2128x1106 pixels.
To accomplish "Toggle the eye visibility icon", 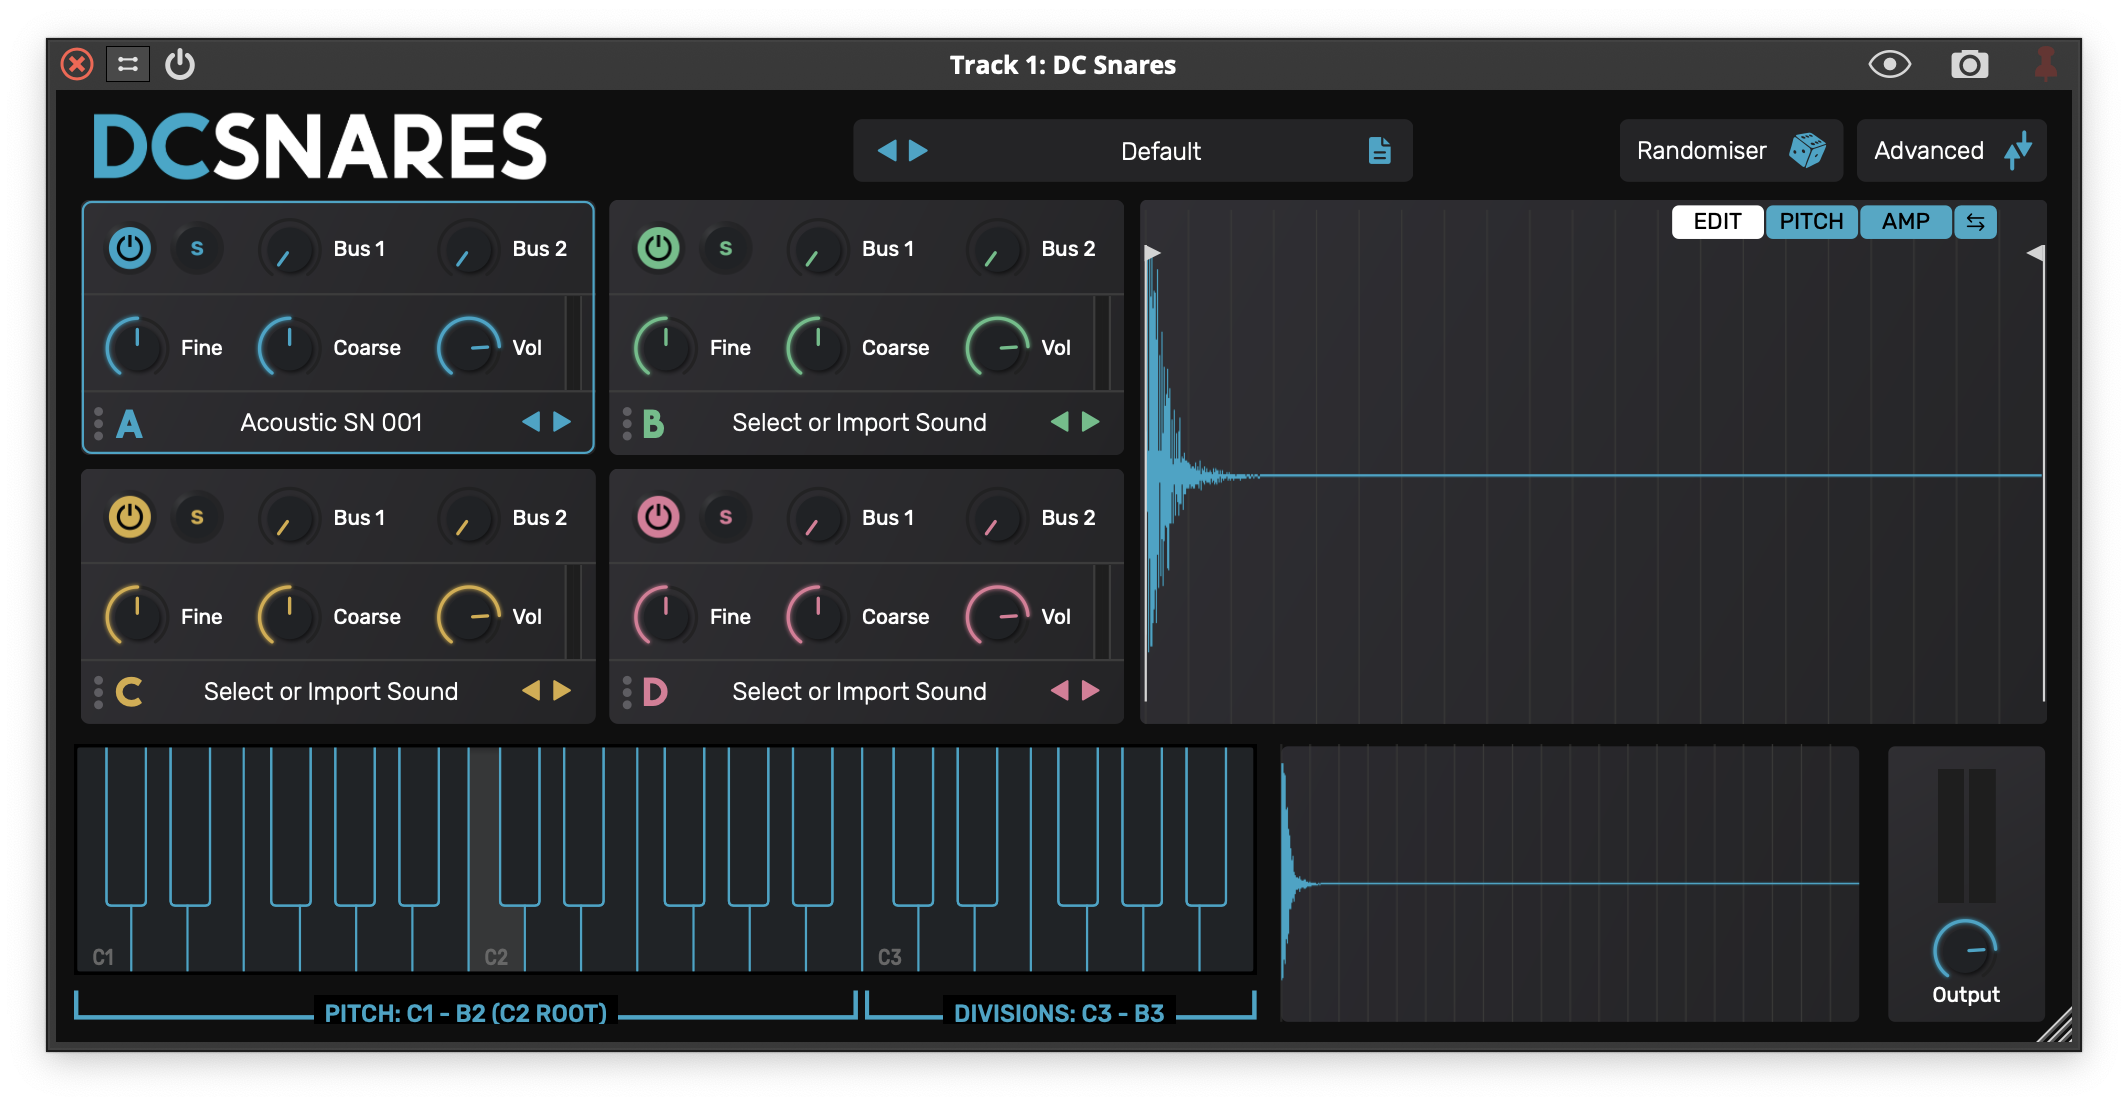I will tap(1889, 65).
